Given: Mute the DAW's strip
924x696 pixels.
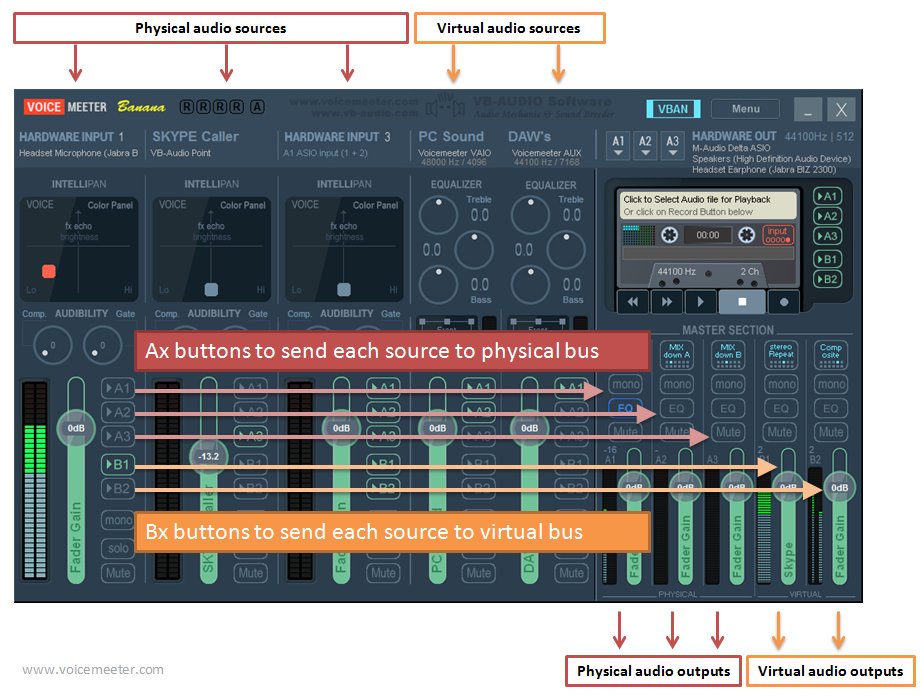Looking at the screenshot, I should pos(571,573).
